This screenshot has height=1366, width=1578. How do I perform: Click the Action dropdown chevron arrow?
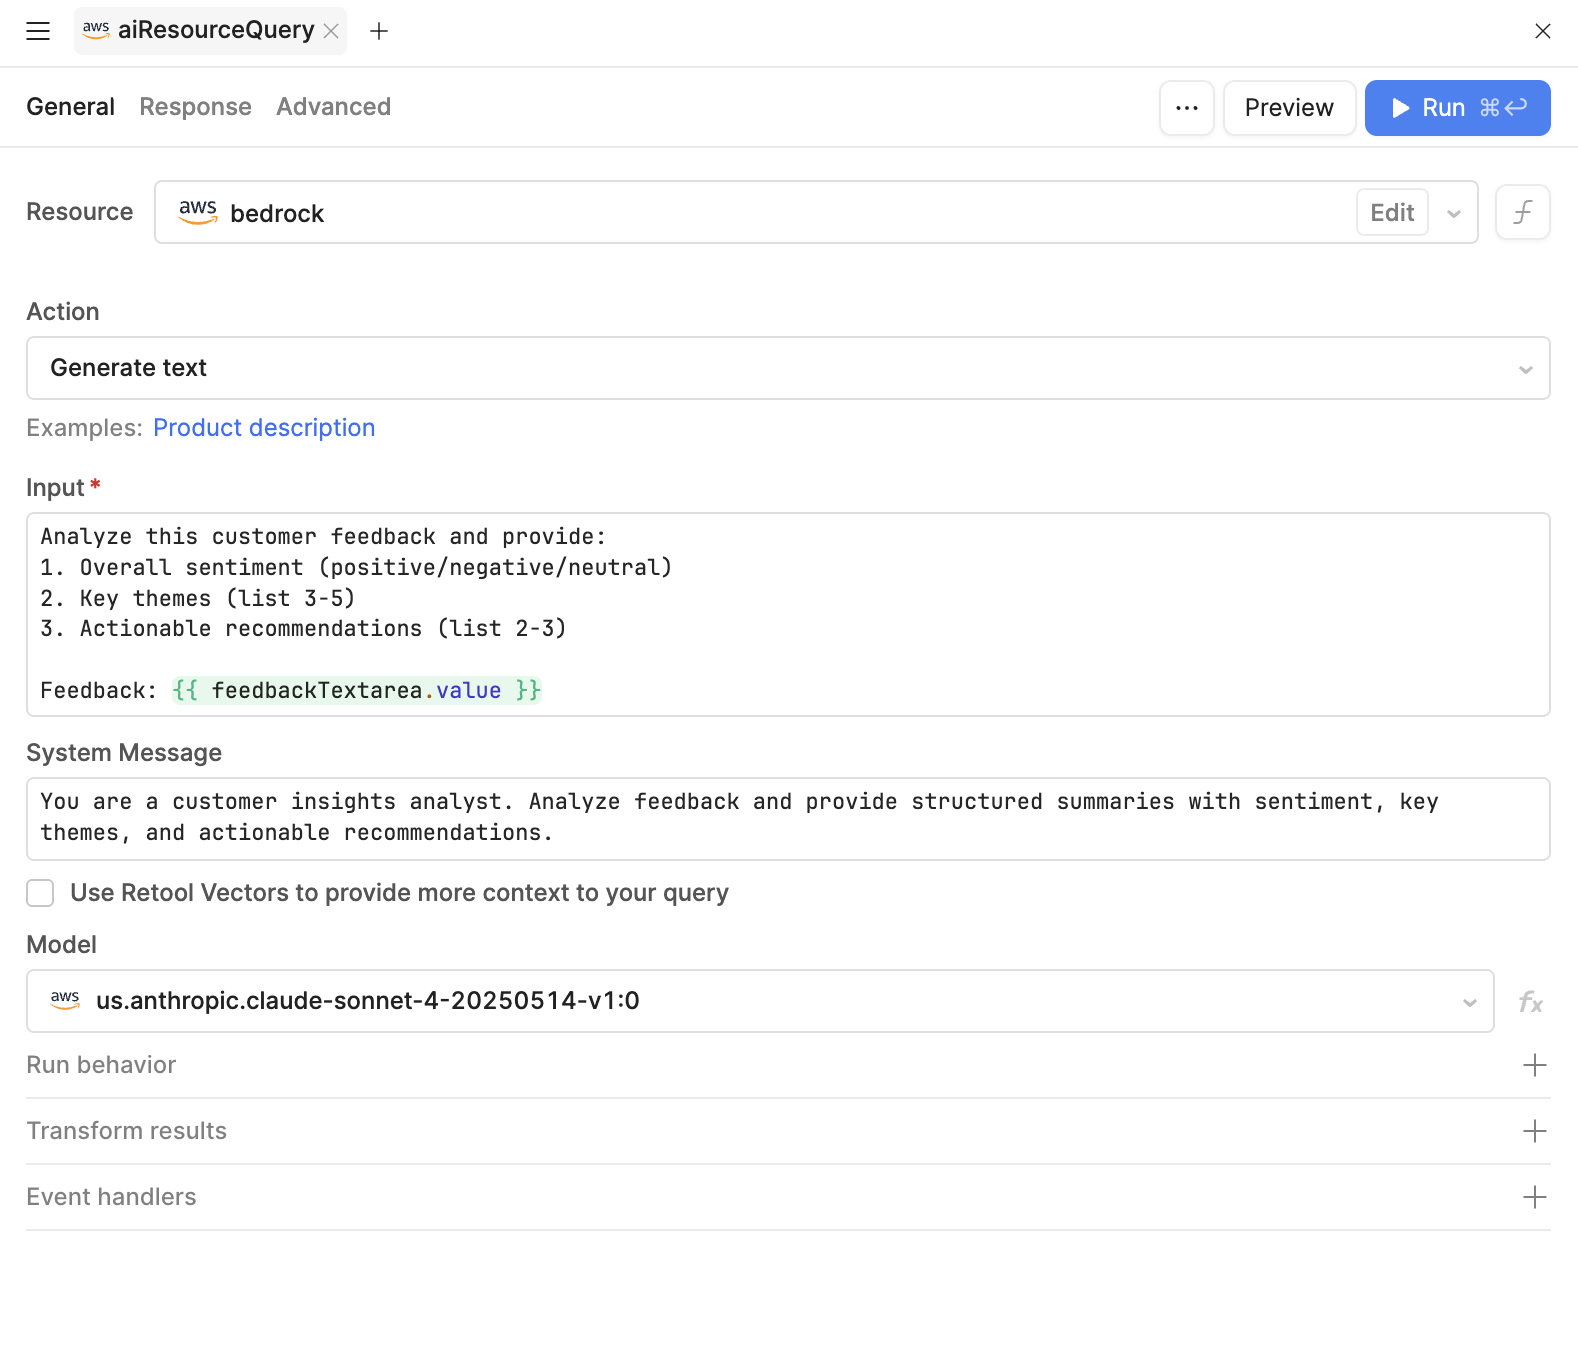1526,369
